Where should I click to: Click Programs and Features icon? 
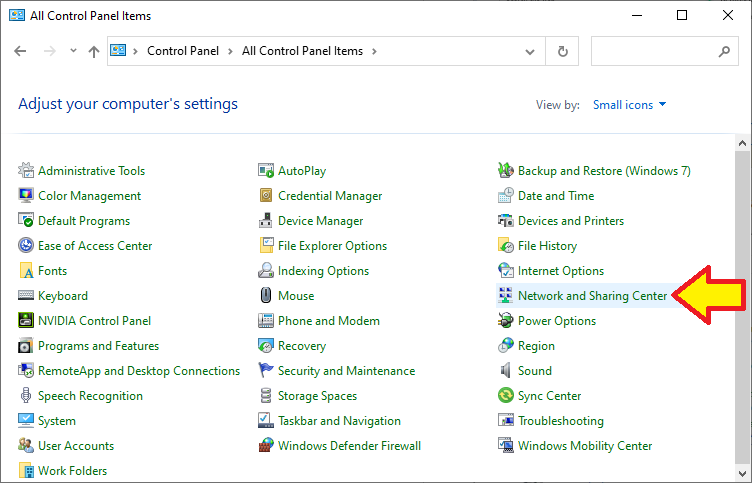[26, 345]
